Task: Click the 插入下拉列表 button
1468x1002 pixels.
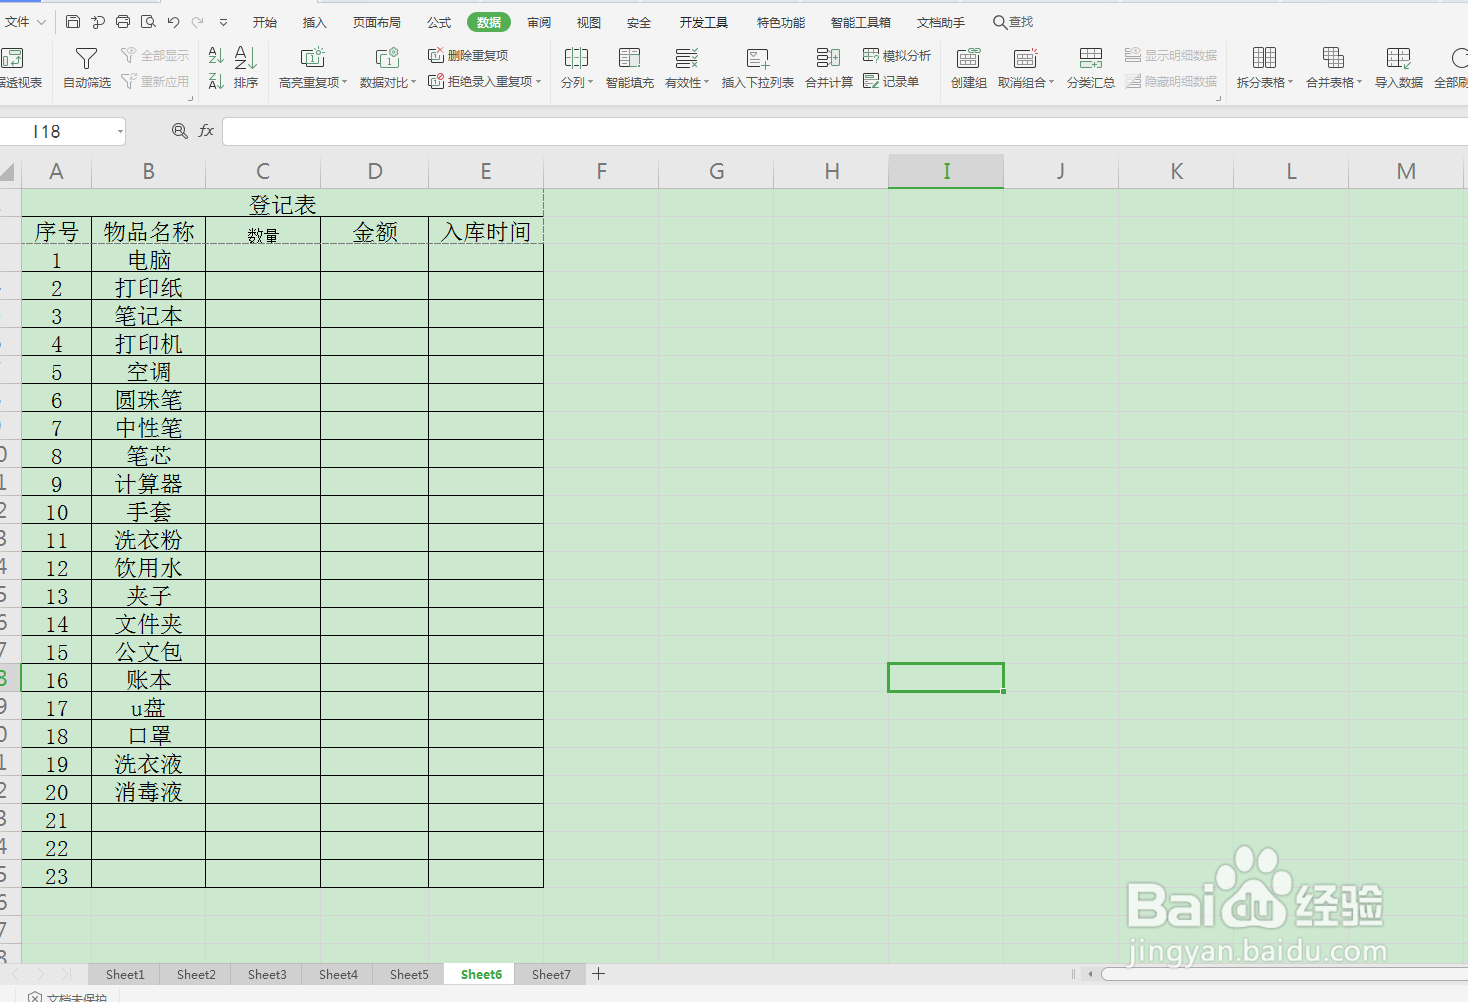Action: point(757,68)
